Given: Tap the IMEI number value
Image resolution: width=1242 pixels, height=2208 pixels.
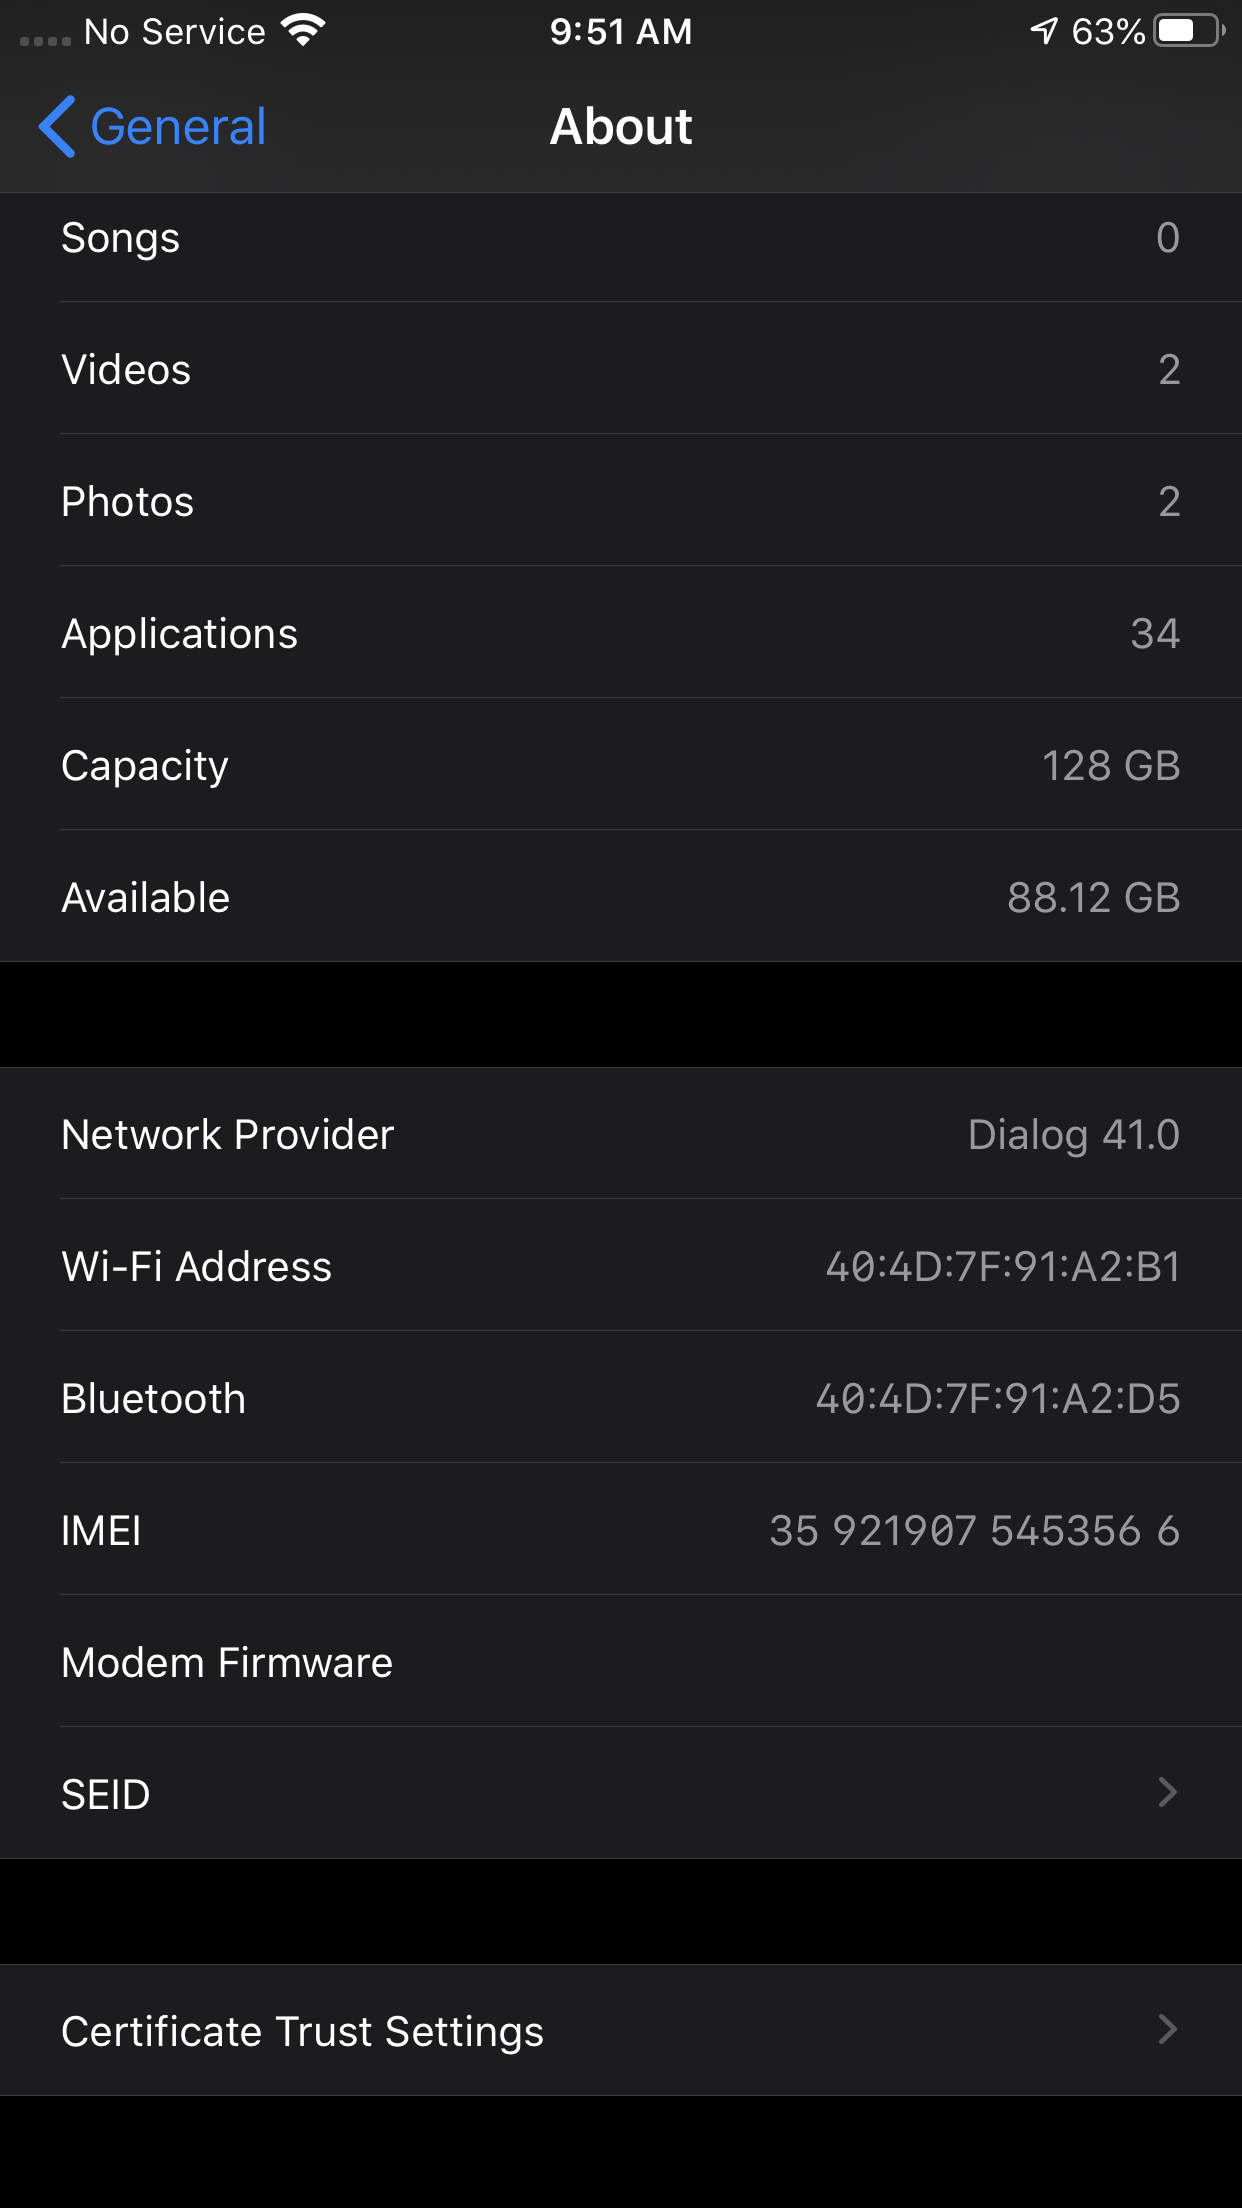Looking at the screenshot, I should tap(974, 1530).
